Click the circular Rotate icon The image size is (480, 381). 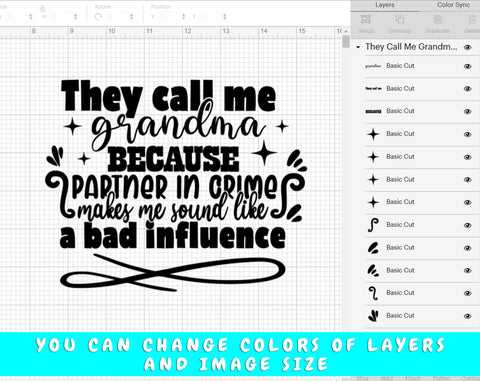(98, 17)
